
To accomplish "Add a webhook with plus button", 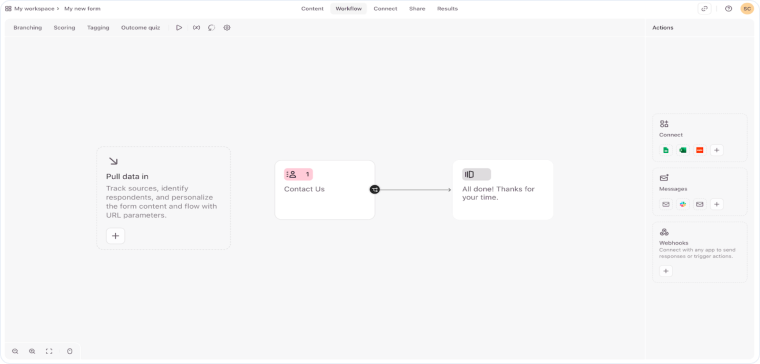I will tap(666, 271).
